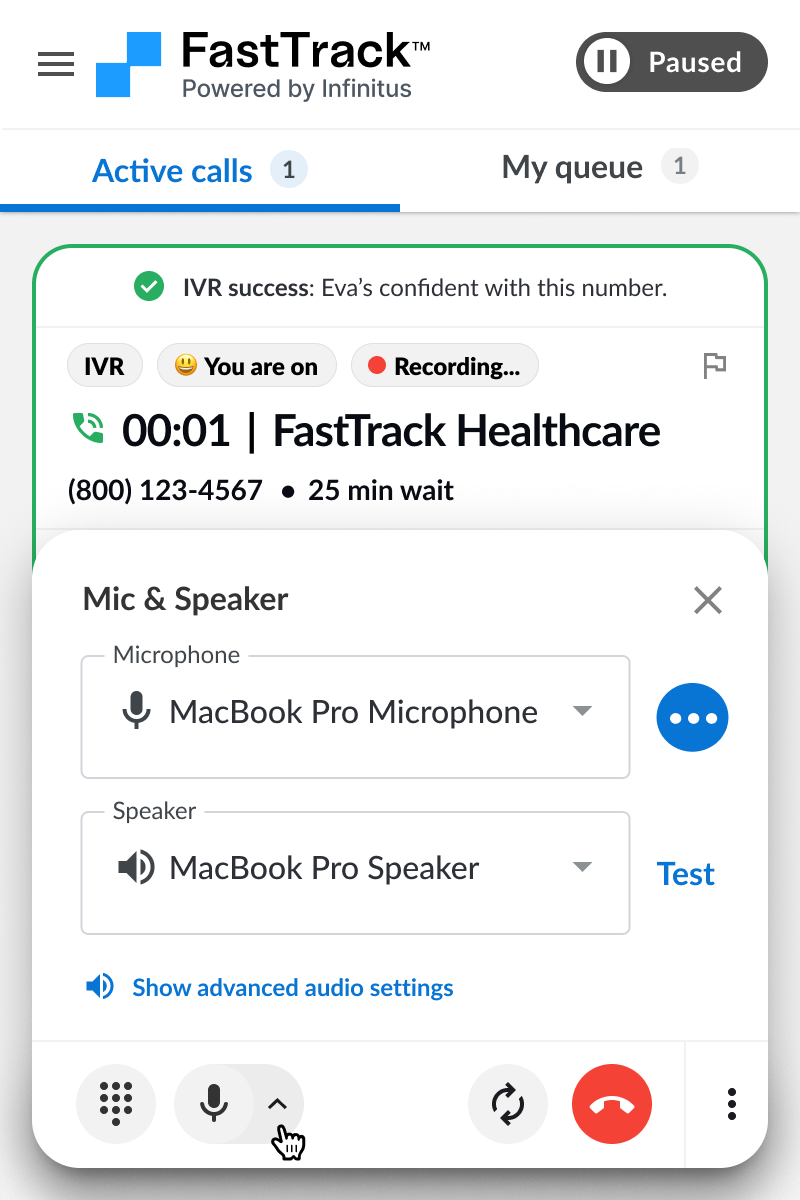
Task: Flag this call with the flag icon
Action: [x=714, y=366]
